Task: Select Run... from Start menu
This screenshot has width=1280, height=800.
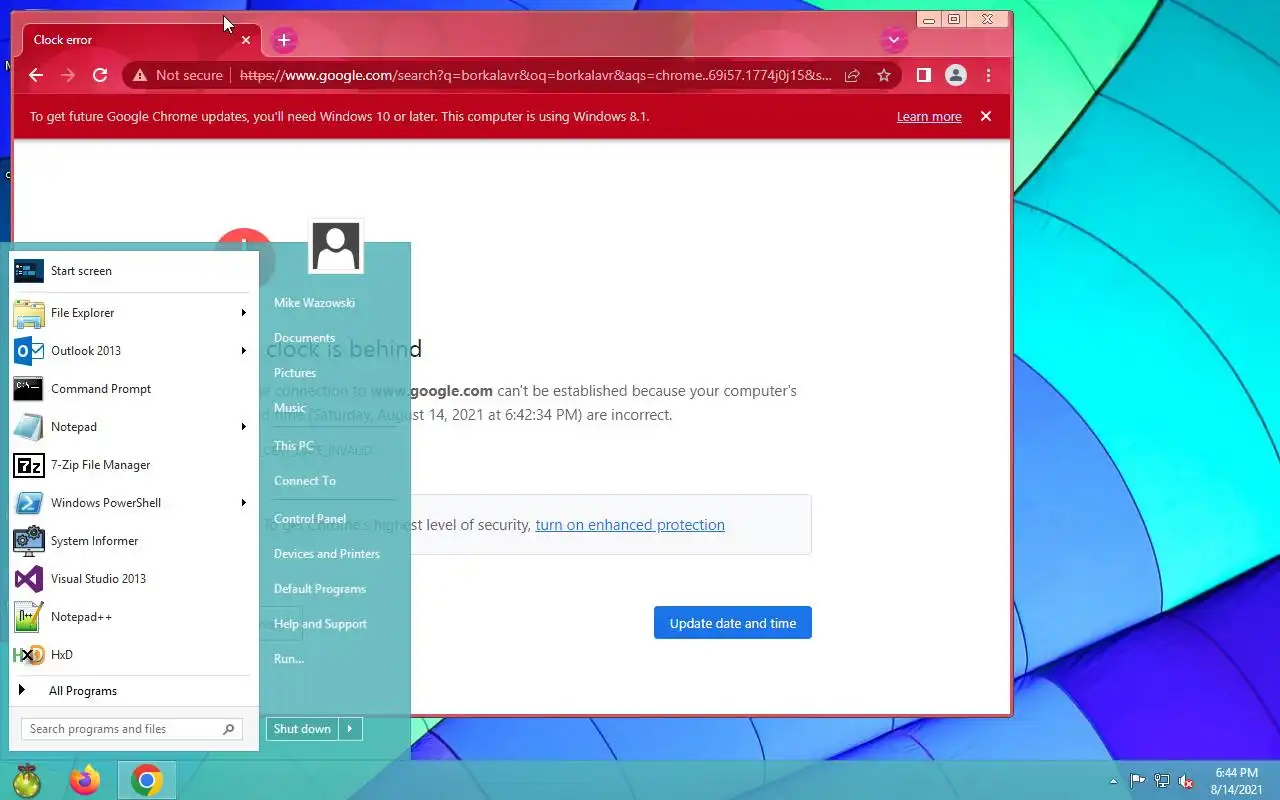Action: point(289,659)
